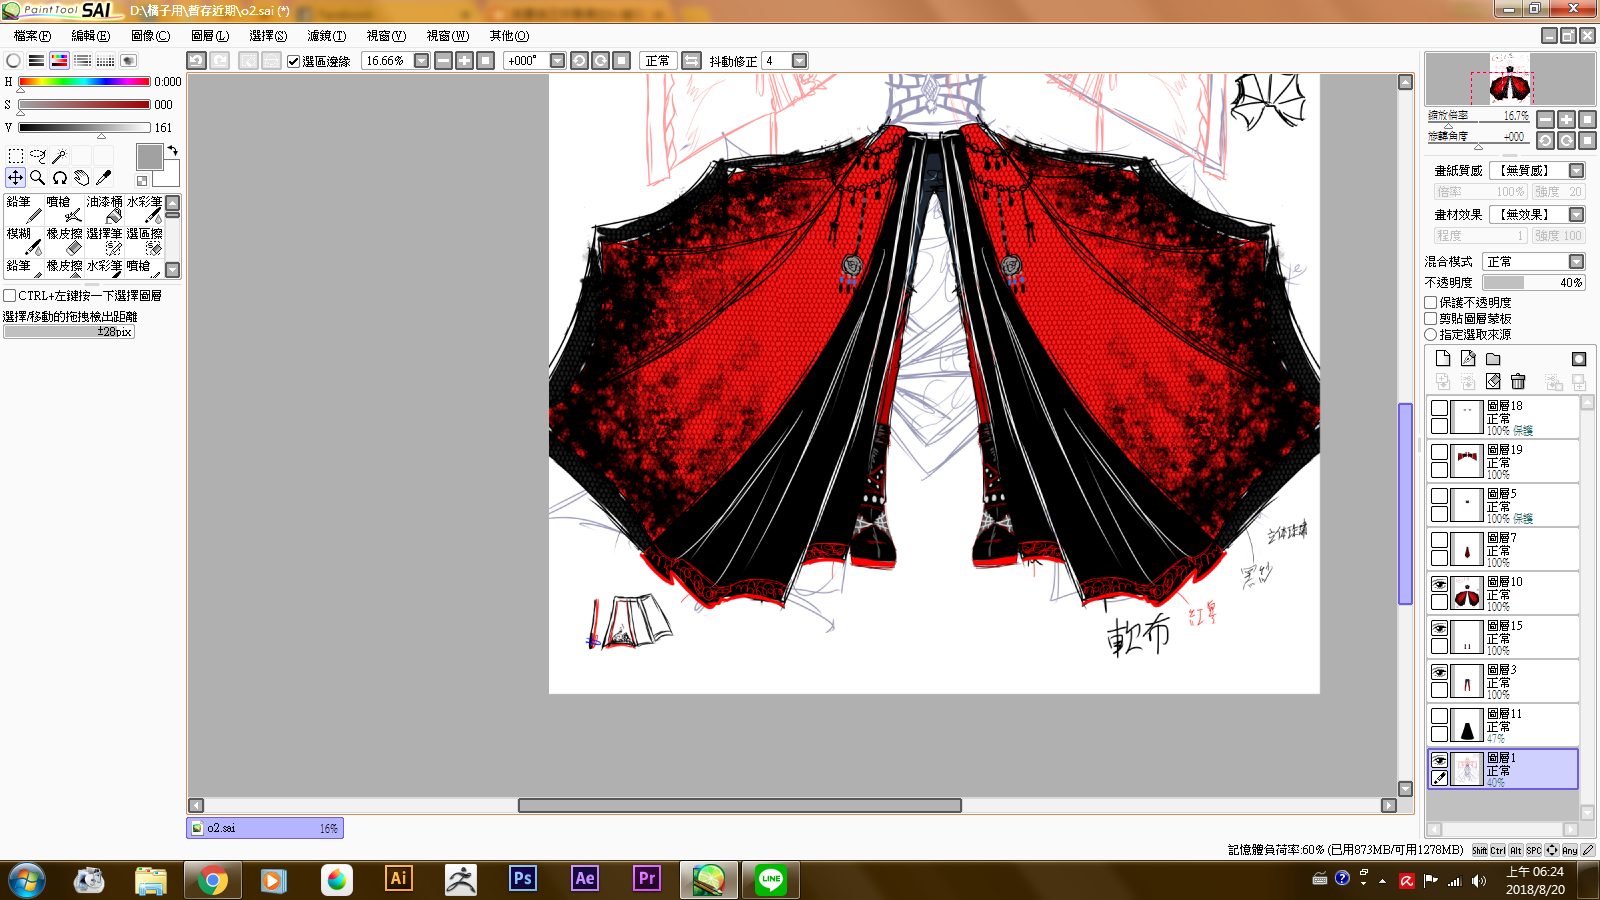
Task: Show the color mixer panel icon
Action: coord(82,60)
